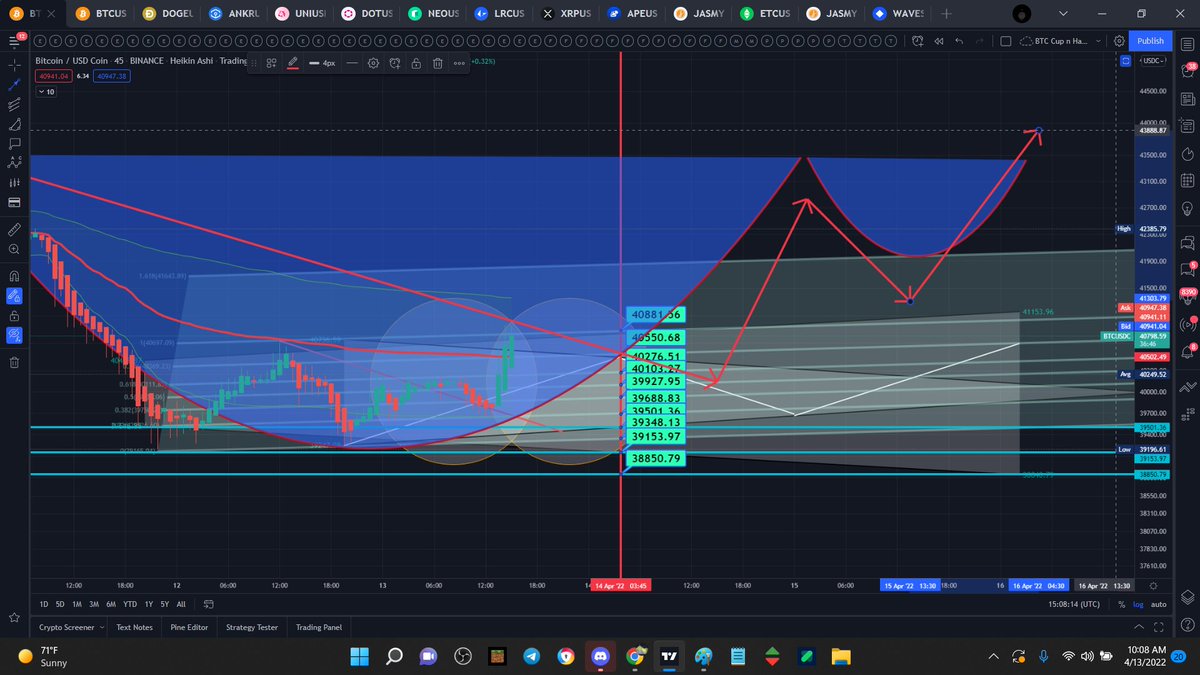Open the ruler measure tool
Screen dimensions: 1200x675
(x=14, y=229)
